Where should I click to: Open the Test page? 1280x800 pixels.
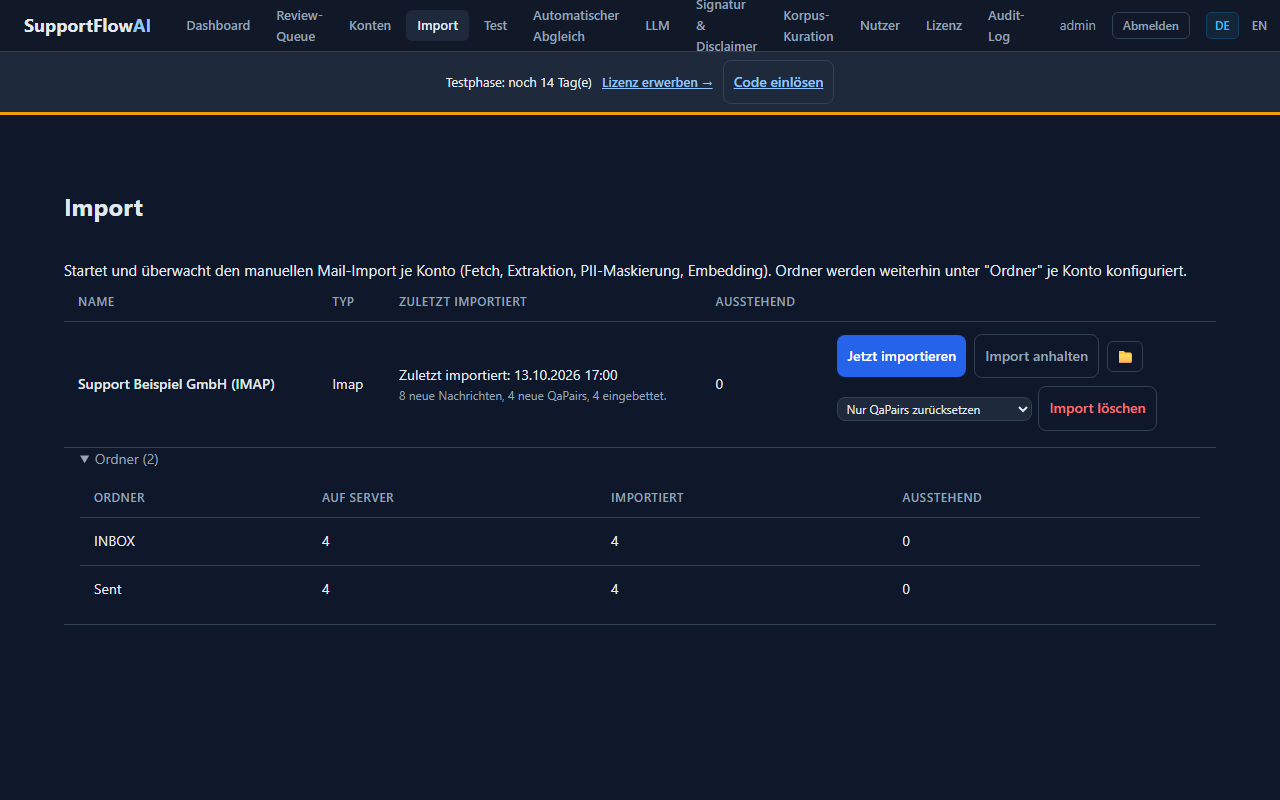point(495,25)
